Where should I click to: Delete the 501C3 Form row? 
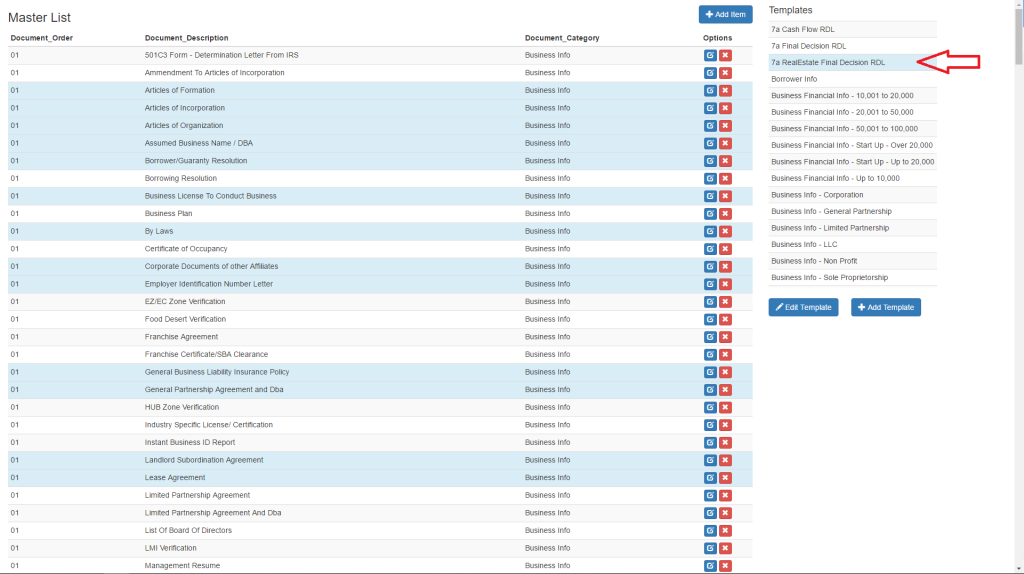pos(725,56)
